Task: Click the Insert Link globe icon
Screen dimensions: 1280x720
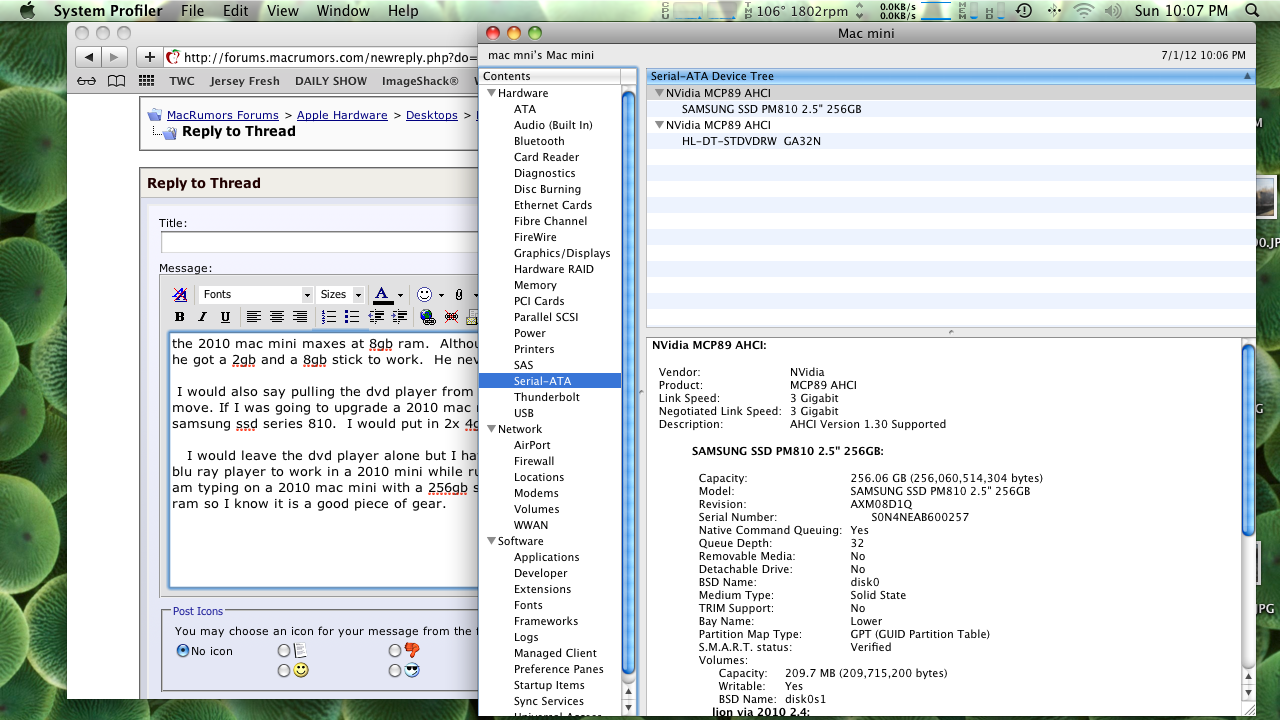Action: point(428,317)
